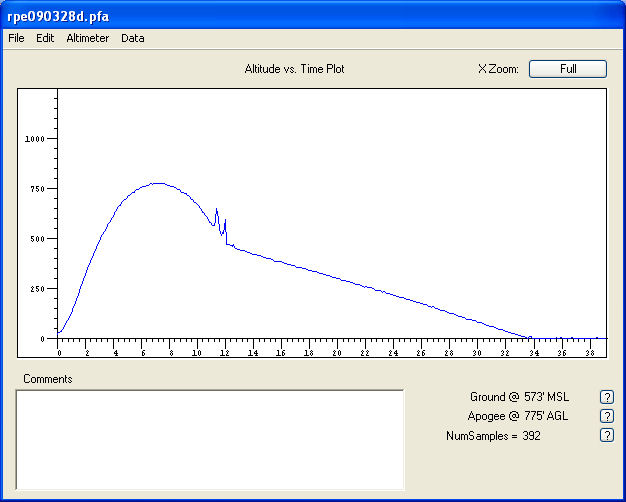
Task: Click the help icon beside Apogee AGL
Action: (605, 416)
